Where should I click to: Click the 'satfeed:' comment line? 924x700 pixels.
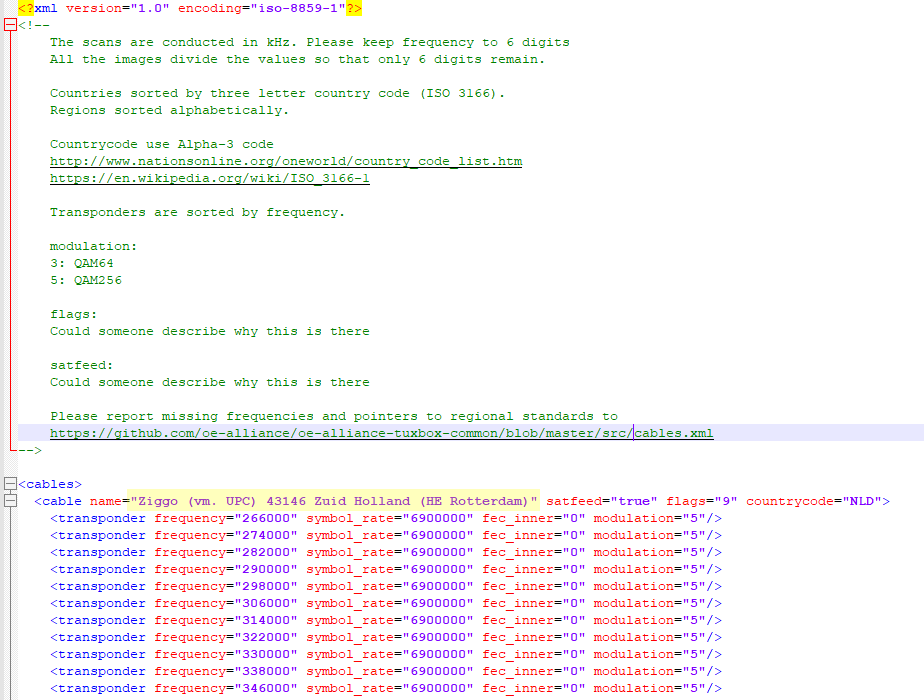[81, 365]
